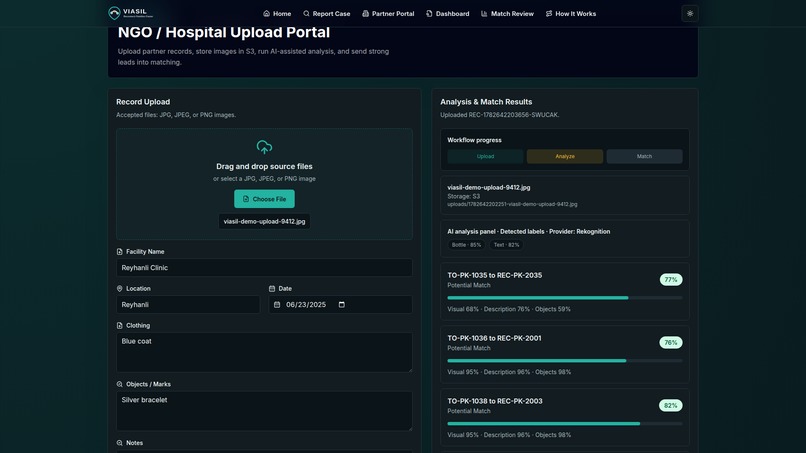806x453 pixels.
Task: Navigate to Dashboard
Action: click(x=447, y=14)
